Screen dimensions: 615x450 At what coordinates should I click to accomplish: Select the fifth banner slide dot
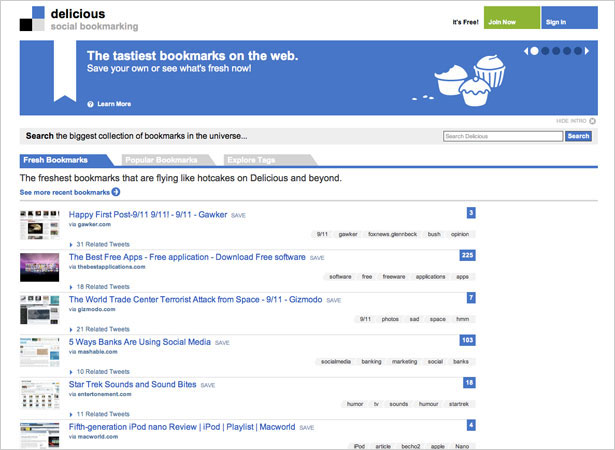tap(578, 51)
